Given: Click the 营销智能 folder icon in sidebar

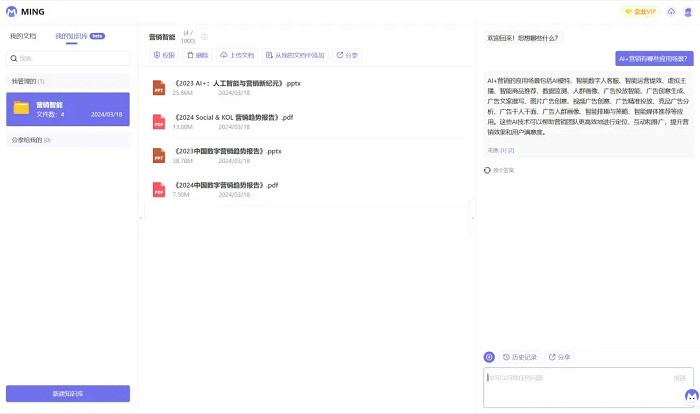Looking at the screenshot, I should click(21, 107).
